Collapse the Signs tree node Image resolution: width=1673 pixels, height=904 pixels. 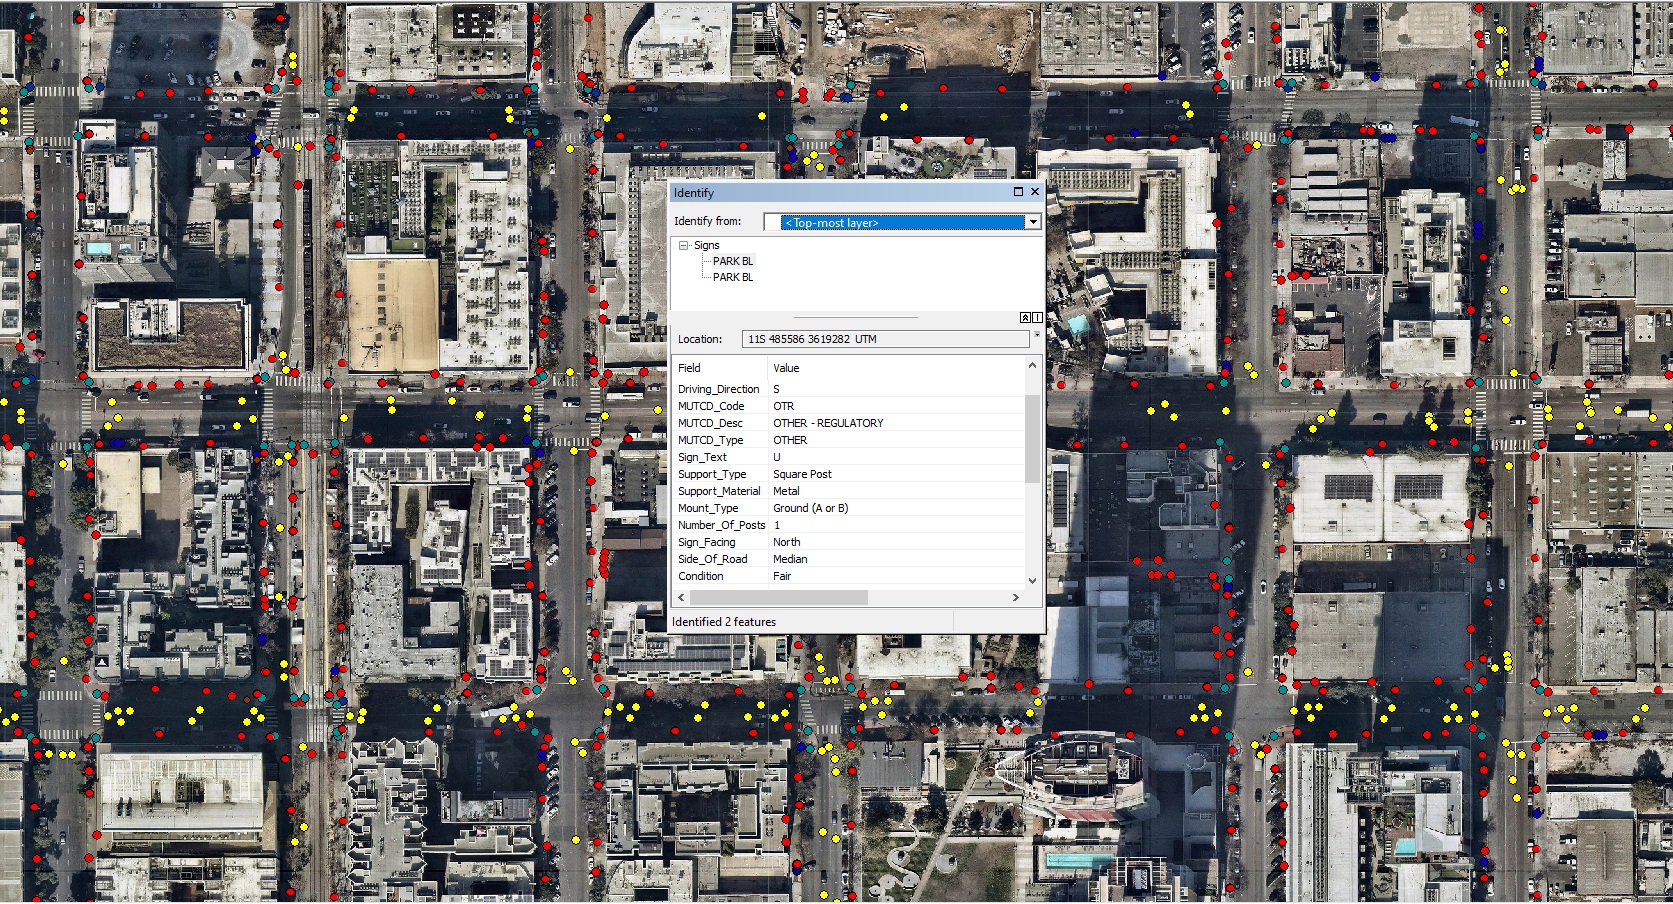point(684,245)
